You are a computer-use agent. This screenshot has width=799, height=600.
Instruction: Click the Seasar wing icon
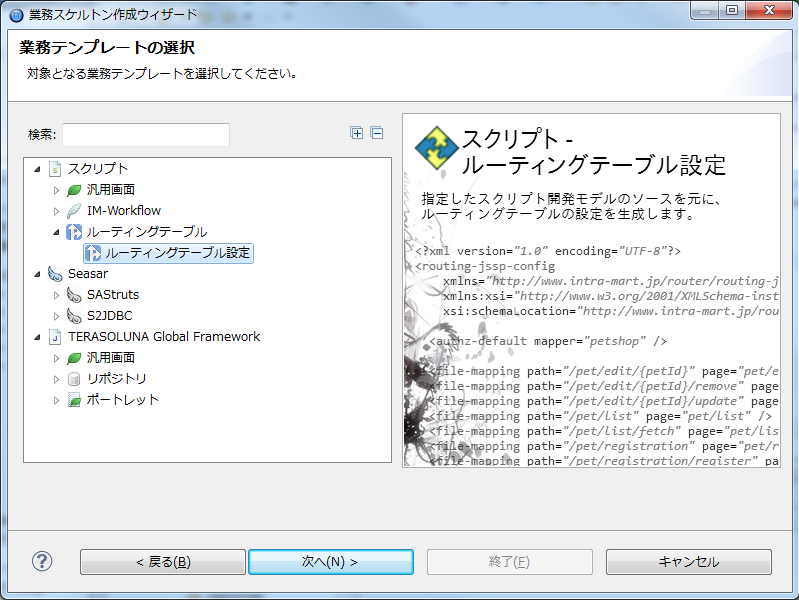[x=55, y=274]
